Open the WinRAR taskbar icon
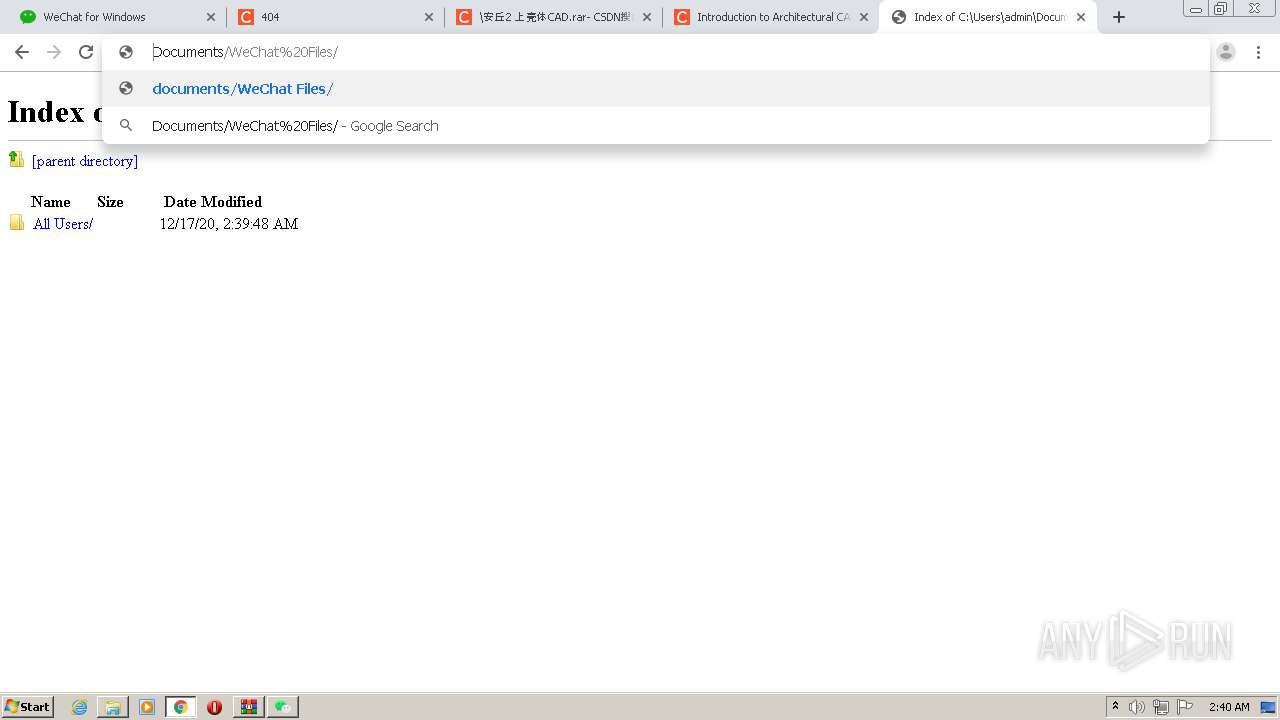This screenshot has height=720, width=1280. [249, 707]
